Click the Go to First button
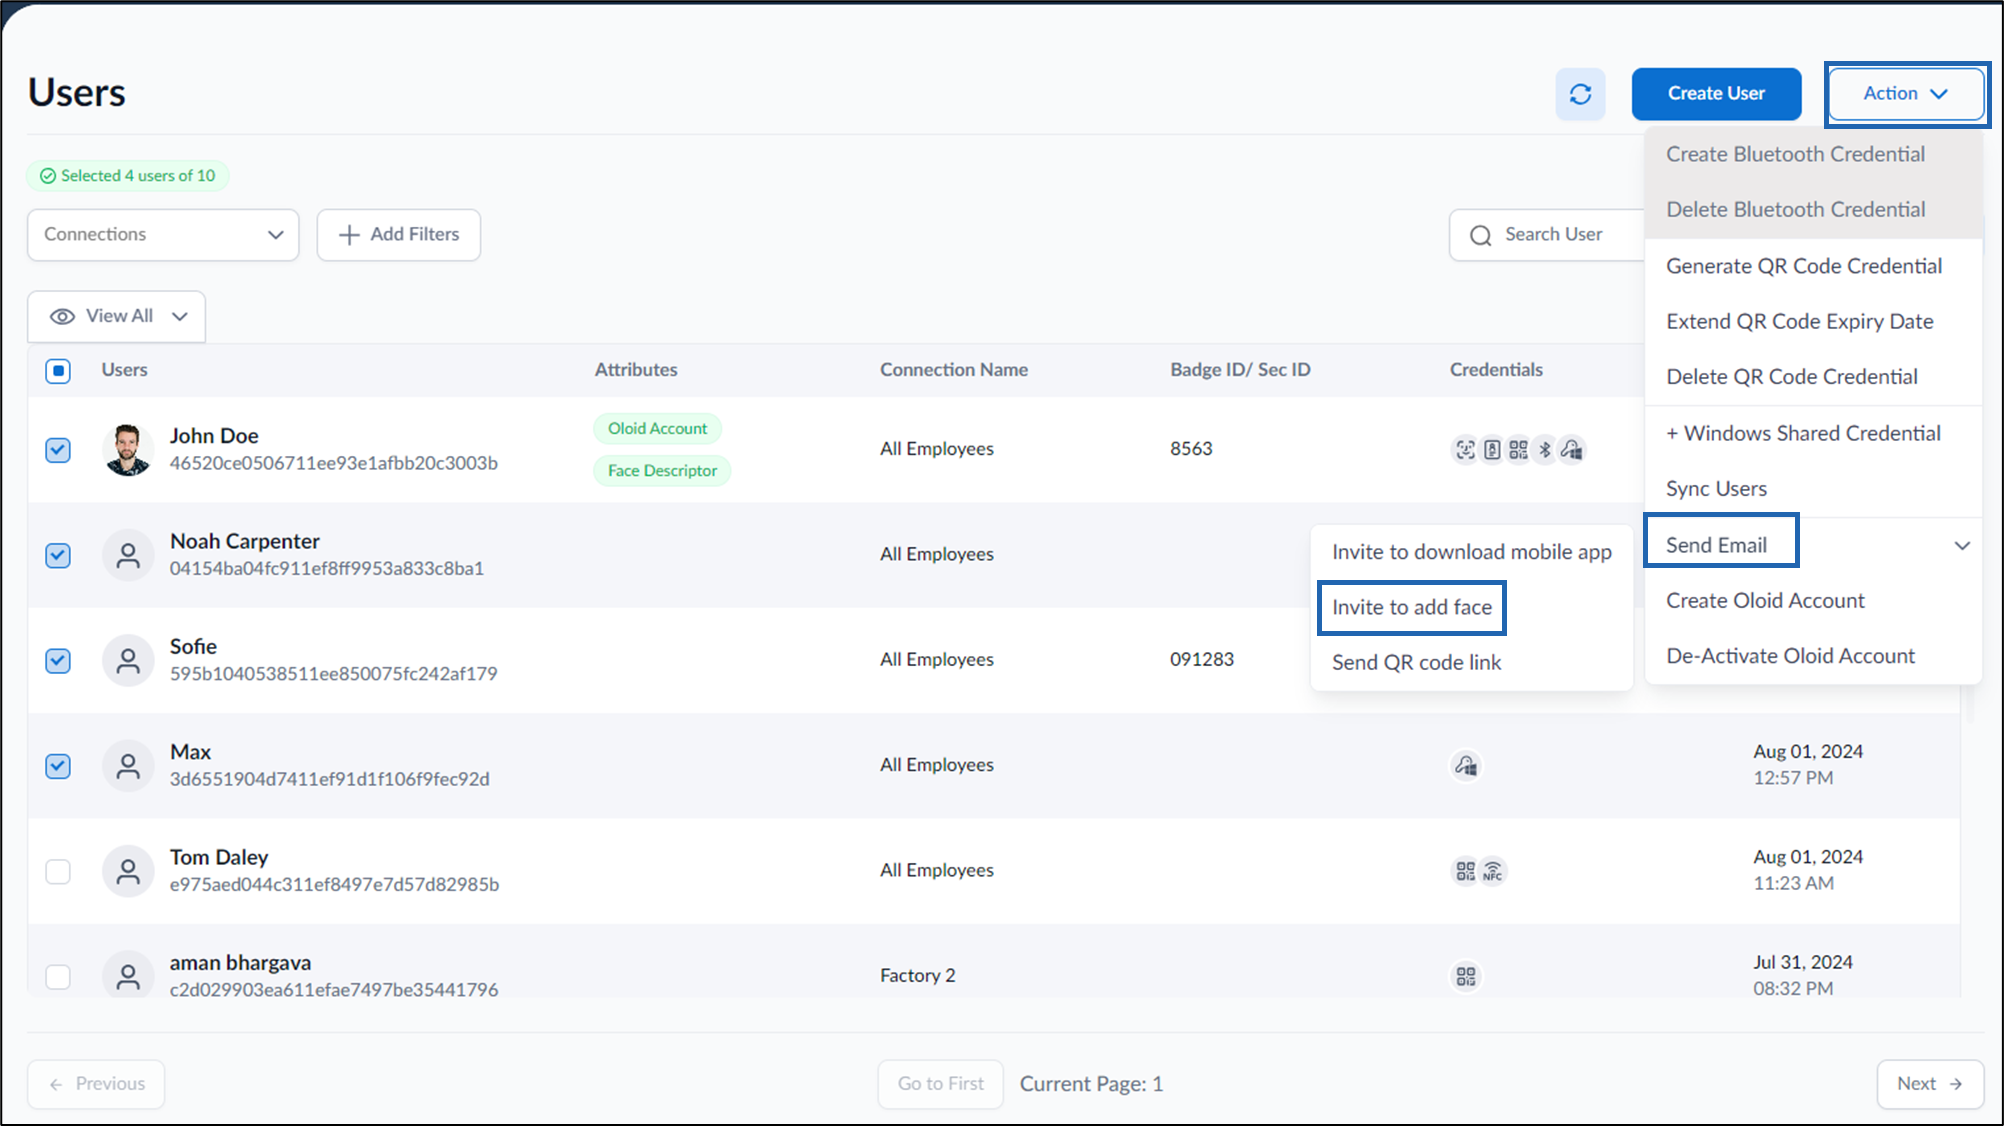 pos(940,1084)
